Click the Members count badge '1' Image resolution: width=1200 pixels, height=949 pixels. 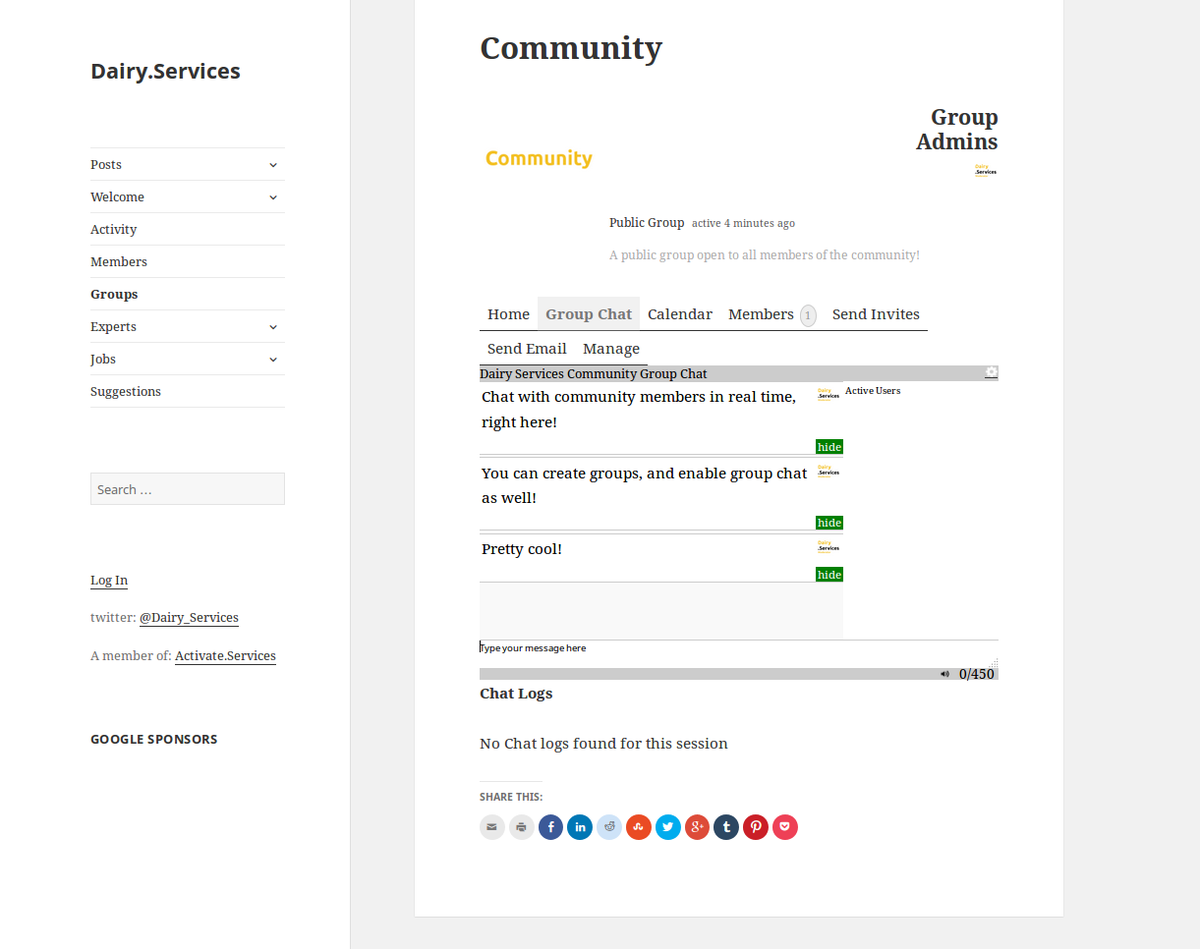tap(808, 316)
